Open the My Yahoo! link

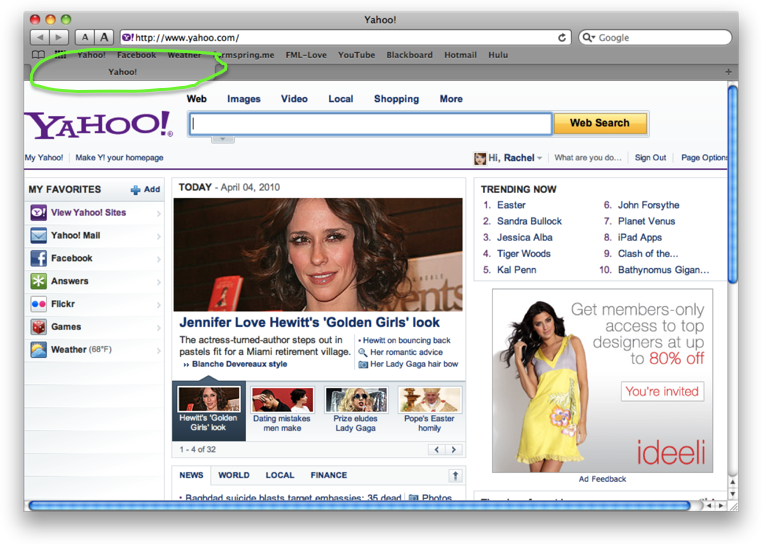[44, 158]
